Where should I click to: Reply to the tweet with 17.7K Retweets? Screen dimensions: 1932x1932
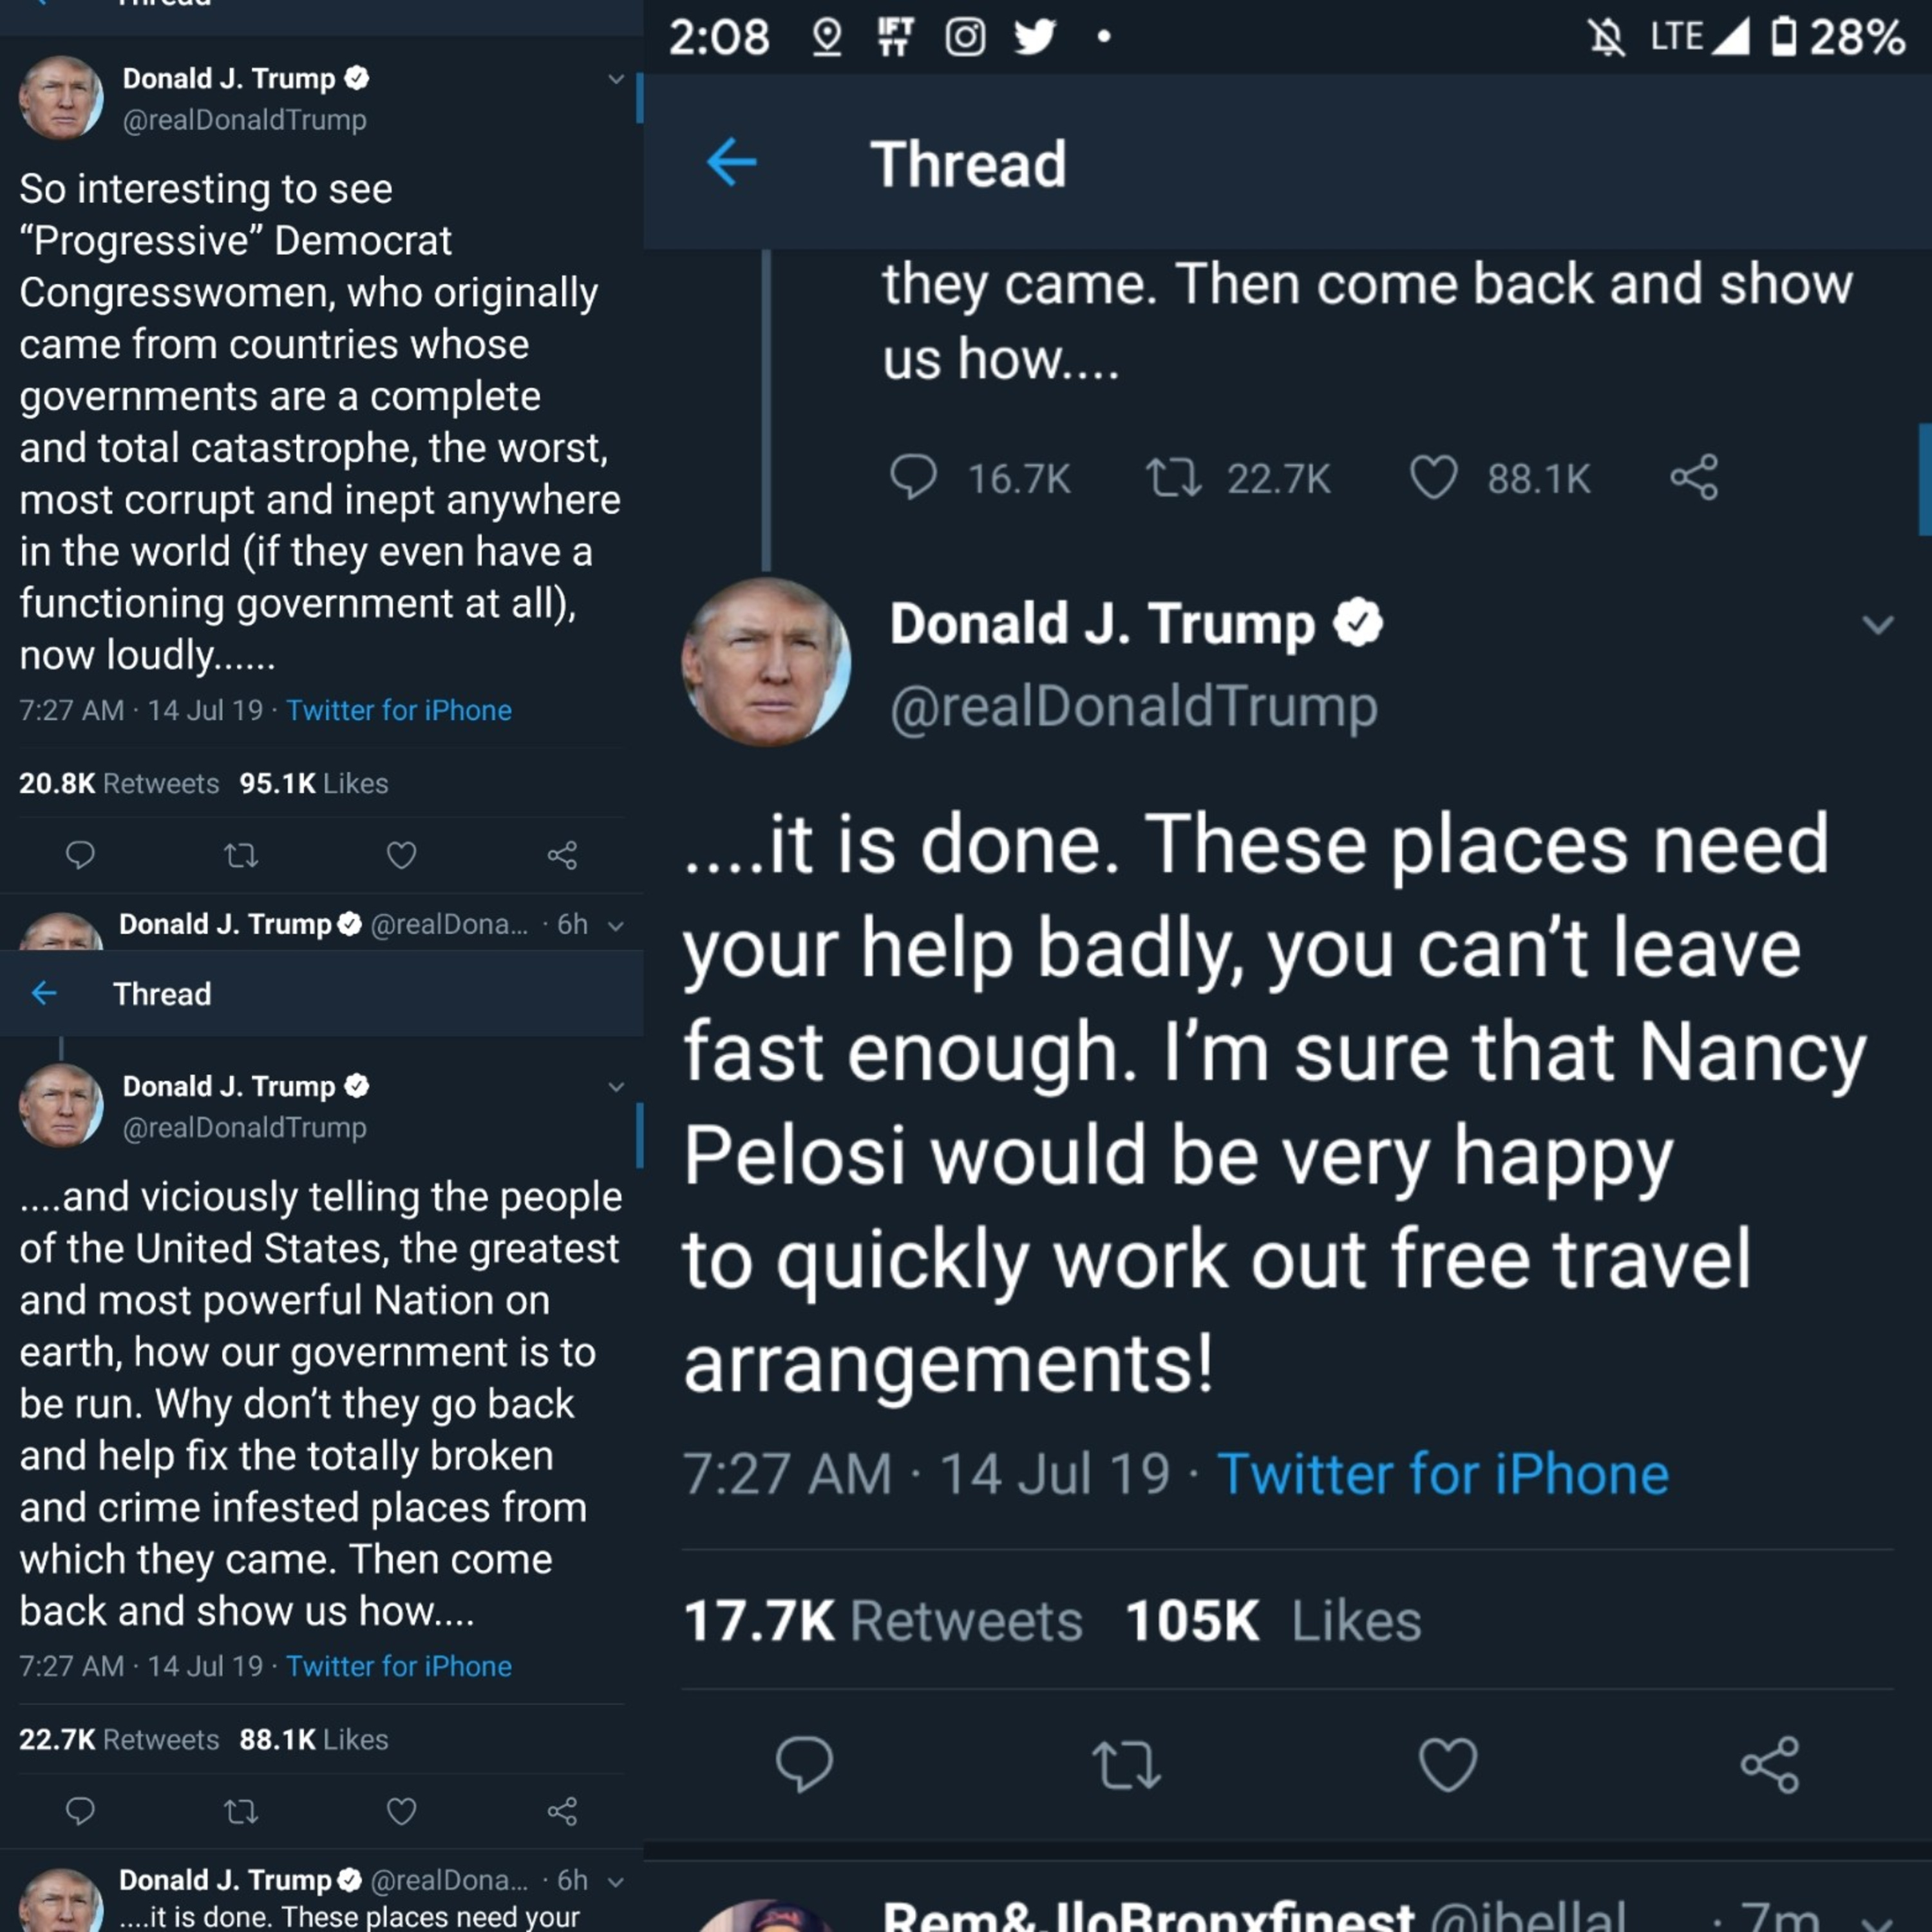tap(804, 1764)
